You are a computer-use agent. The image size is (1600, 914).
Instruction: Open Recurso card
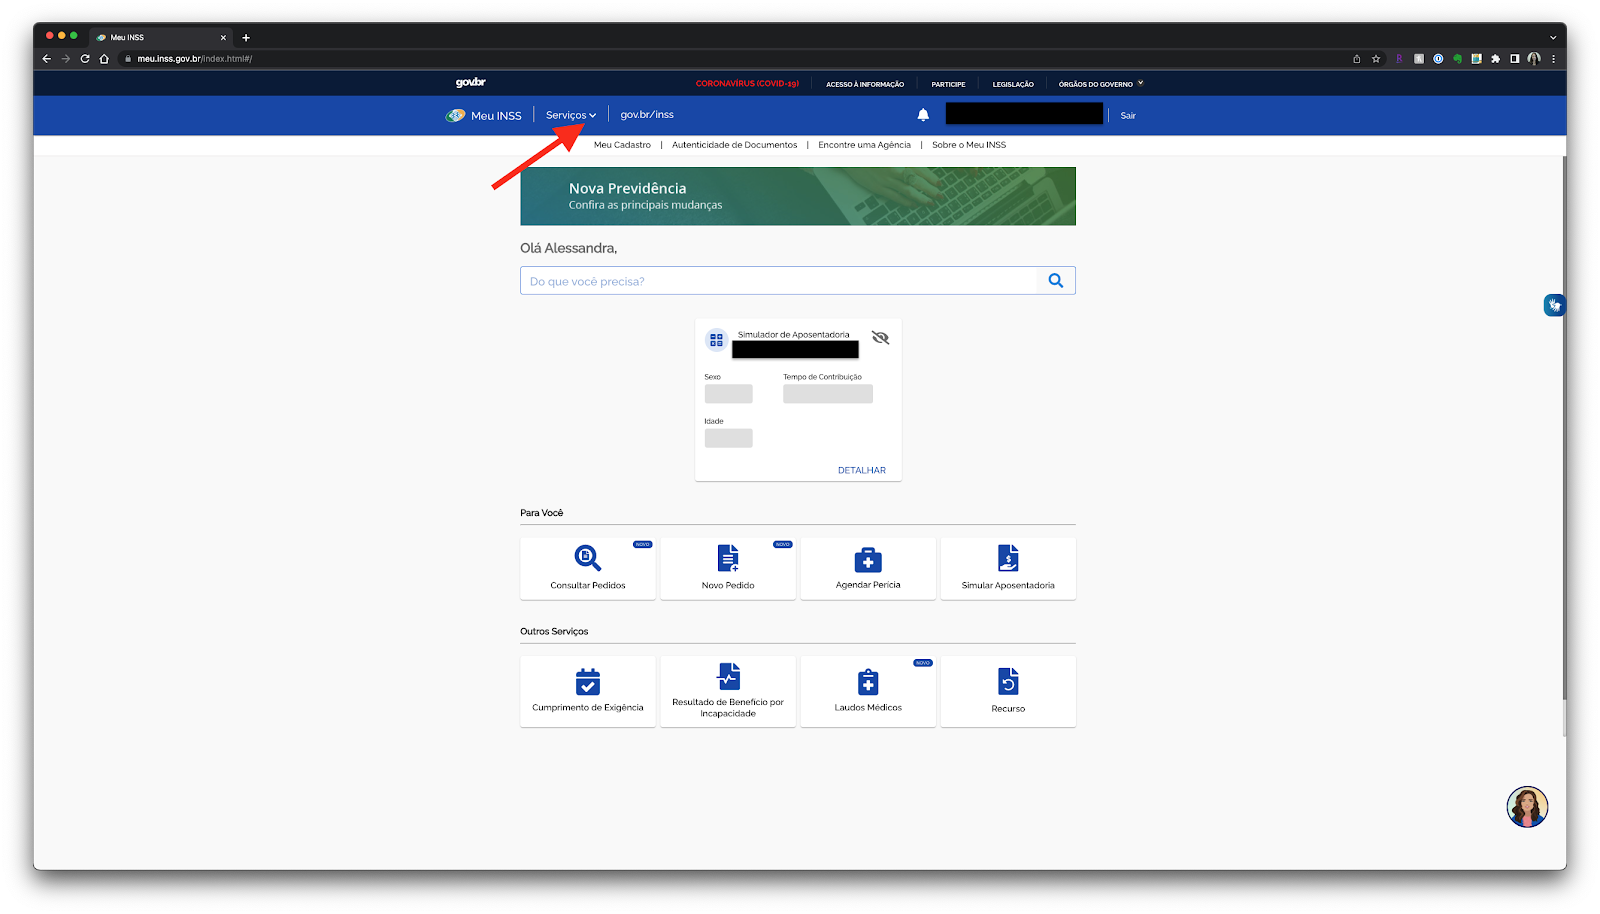click(x=1008, y=691)
